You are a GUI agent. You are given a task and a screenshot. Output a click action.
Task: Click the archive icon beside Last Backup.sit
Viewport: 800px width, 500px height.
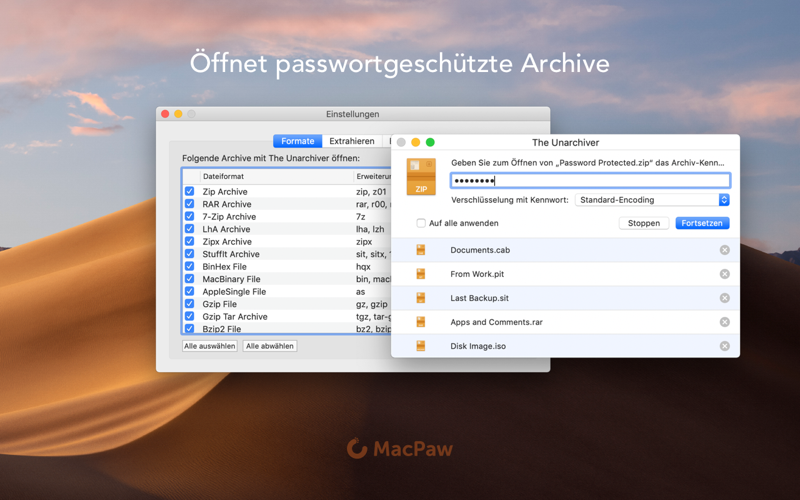coord(421,298)
